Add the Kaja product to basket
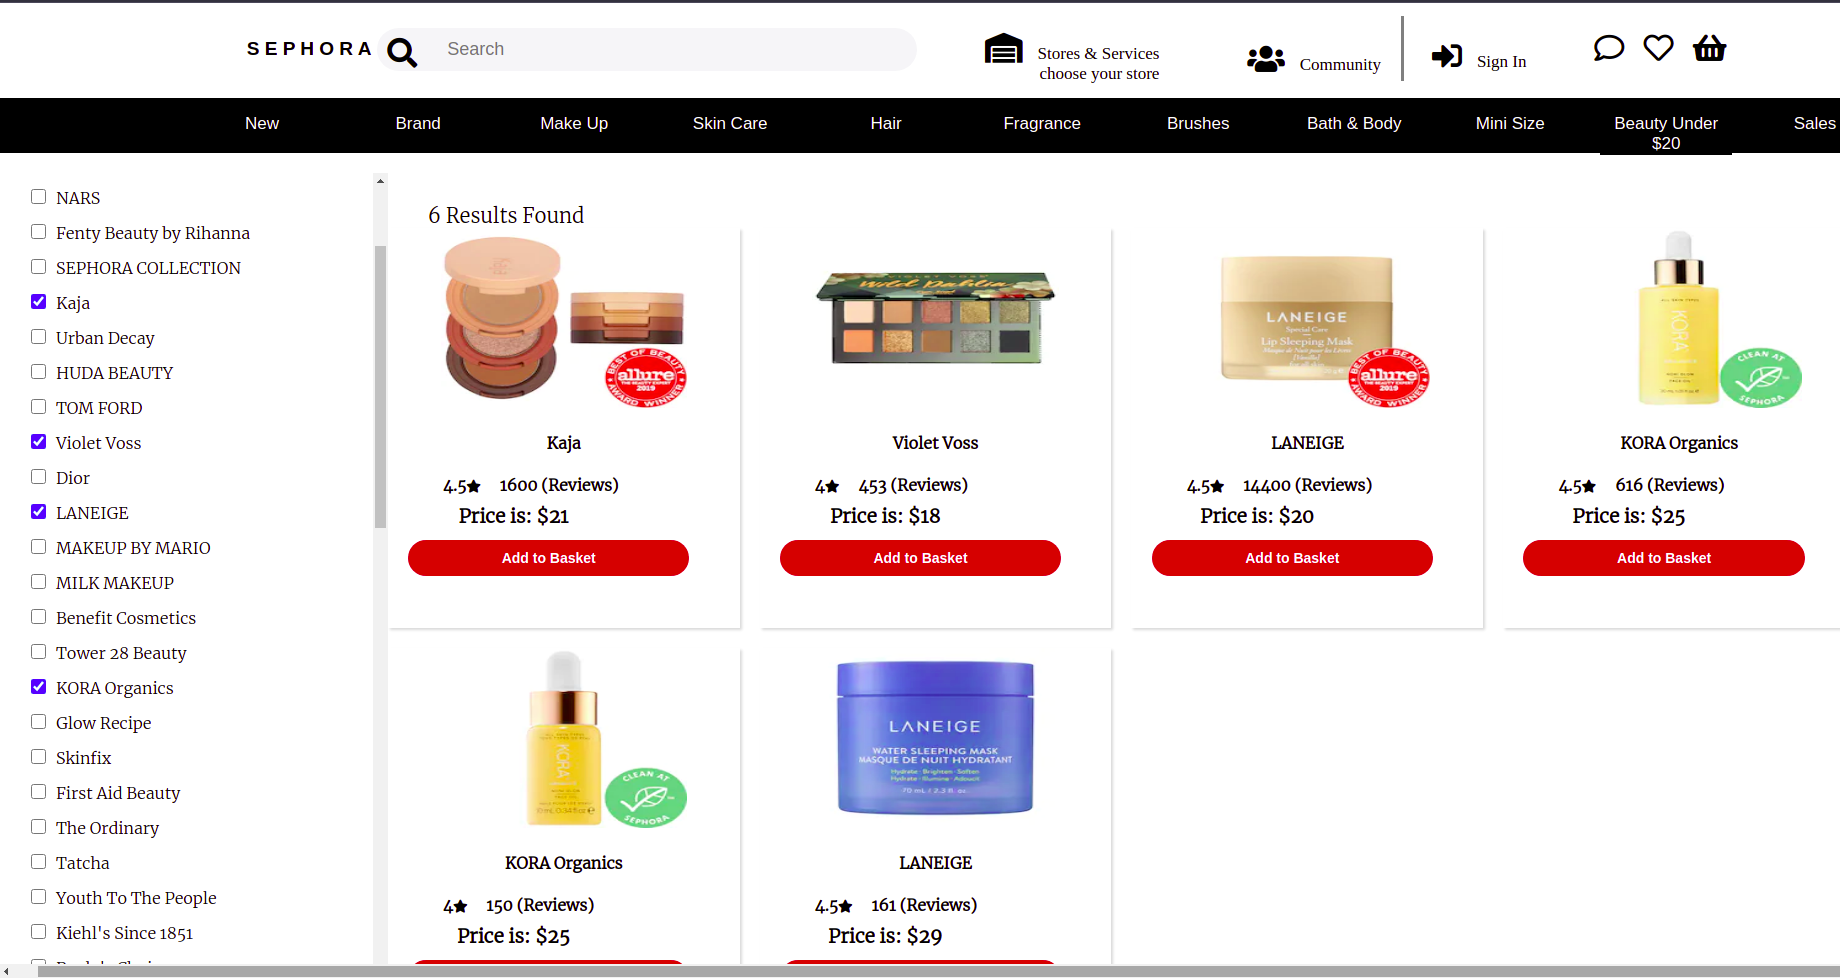Image resolution: width=1840 pixels, height=978 pixels. tap(548, 558)
